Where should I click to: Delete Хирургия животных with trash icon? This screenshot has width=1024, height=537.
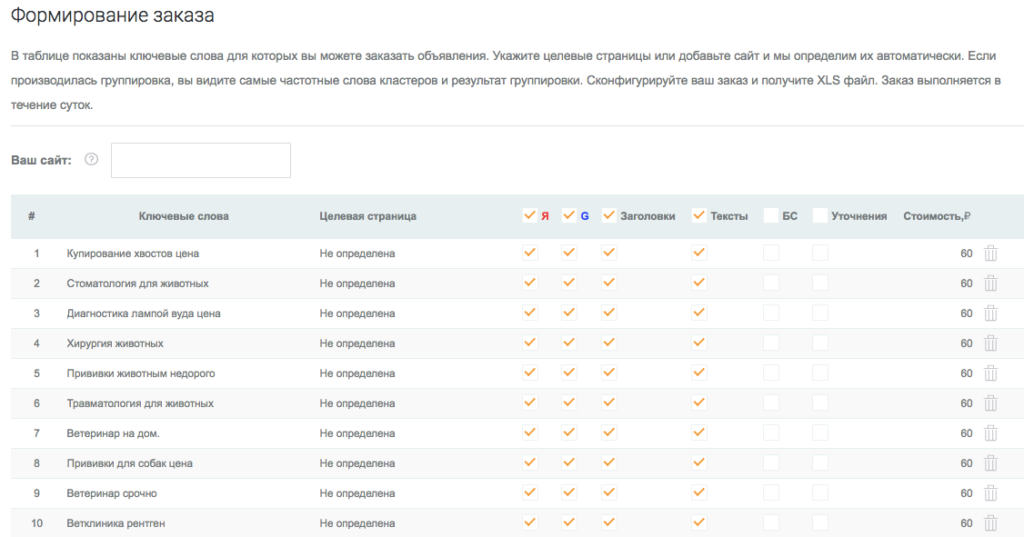(x=990, y=343)
